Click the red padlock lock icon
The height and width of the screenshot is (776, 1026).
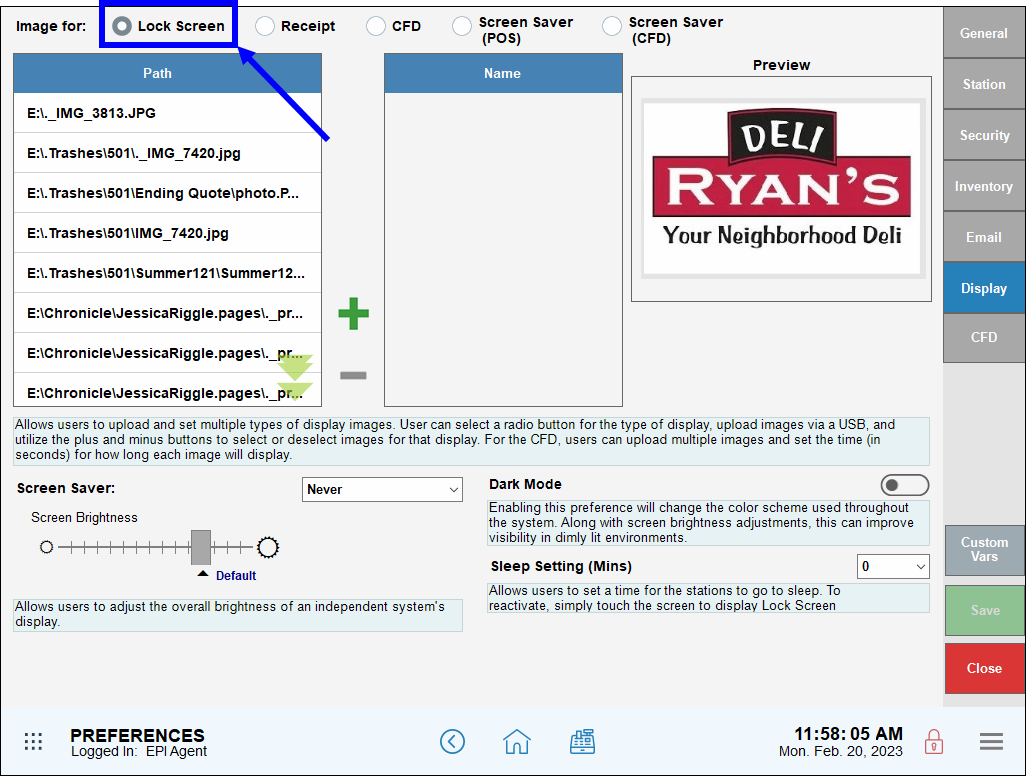pos(934,741)
